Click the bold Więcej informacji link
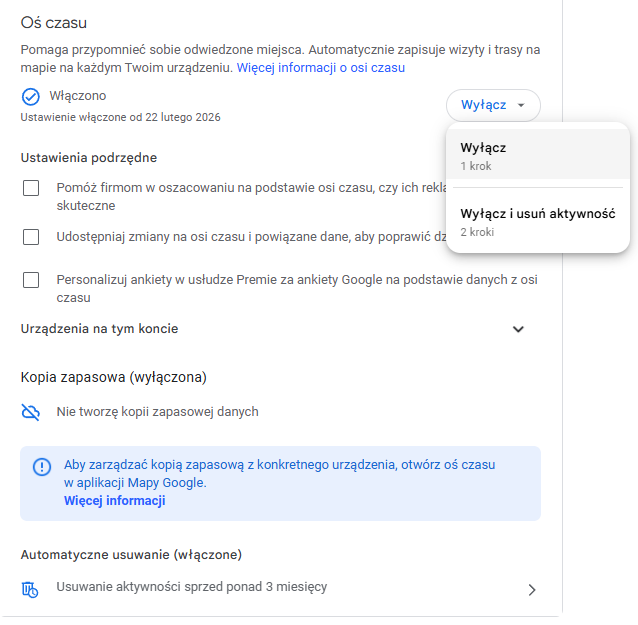Screen dimensions: 638x625 click(114, 501)
